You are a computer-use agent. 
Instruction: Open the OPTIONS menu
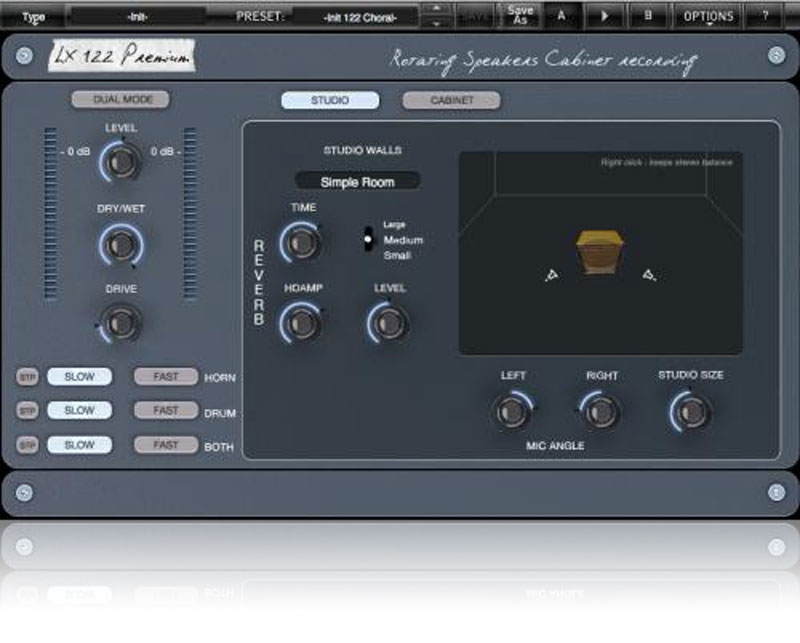point(708,16)
